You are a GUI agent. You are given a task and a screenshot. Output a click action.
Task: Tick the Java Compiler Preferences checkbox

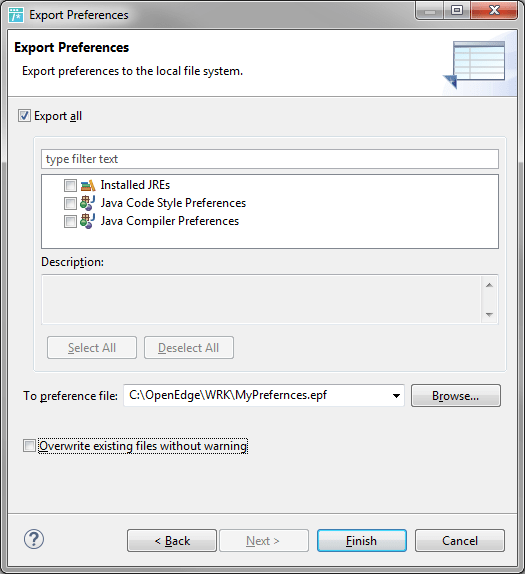pos(70,221)
